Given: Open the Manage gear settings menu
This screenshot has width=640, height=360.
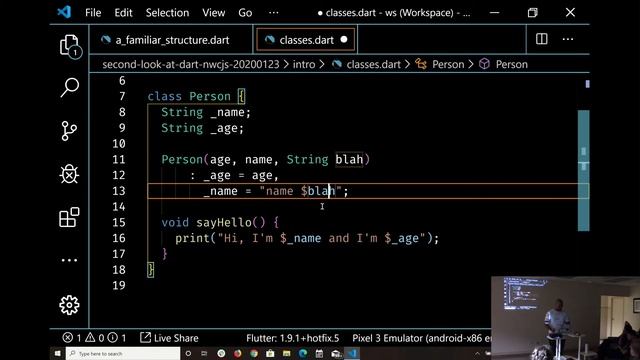Looking at the screenshot, I should (69, 305).
